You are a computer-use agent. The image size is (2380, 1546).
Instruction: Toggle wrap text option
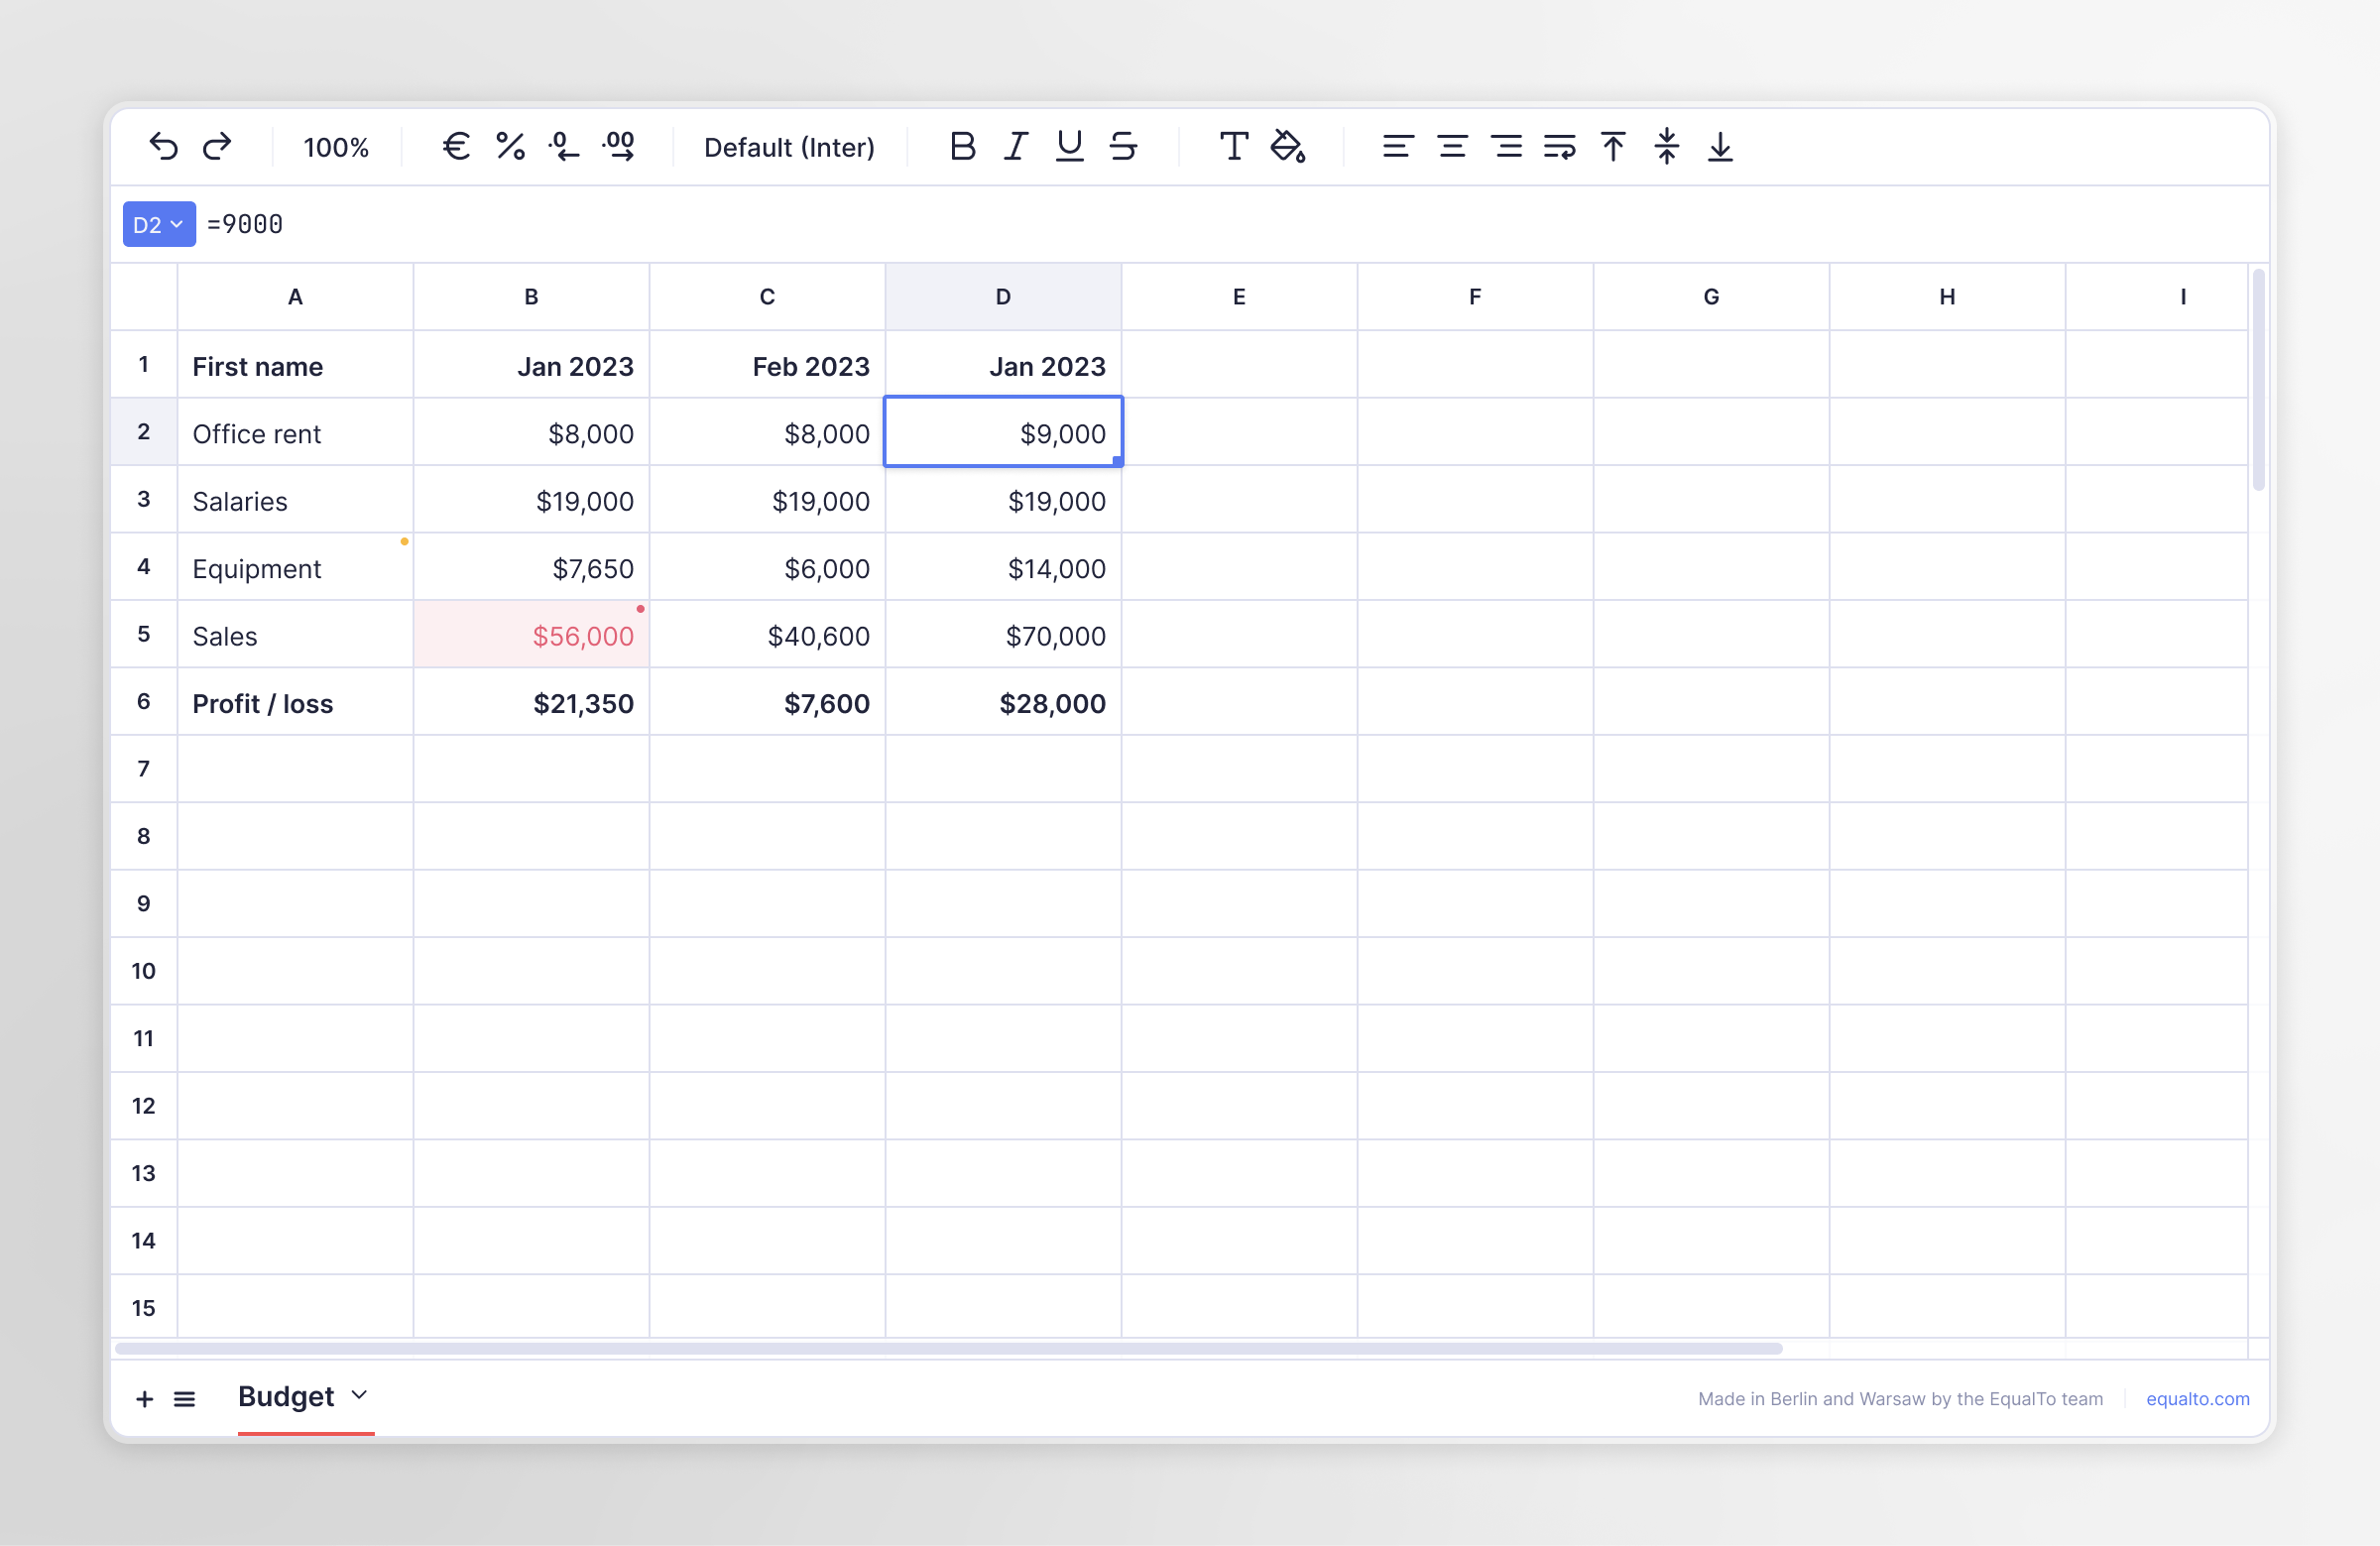(1559, 147)
